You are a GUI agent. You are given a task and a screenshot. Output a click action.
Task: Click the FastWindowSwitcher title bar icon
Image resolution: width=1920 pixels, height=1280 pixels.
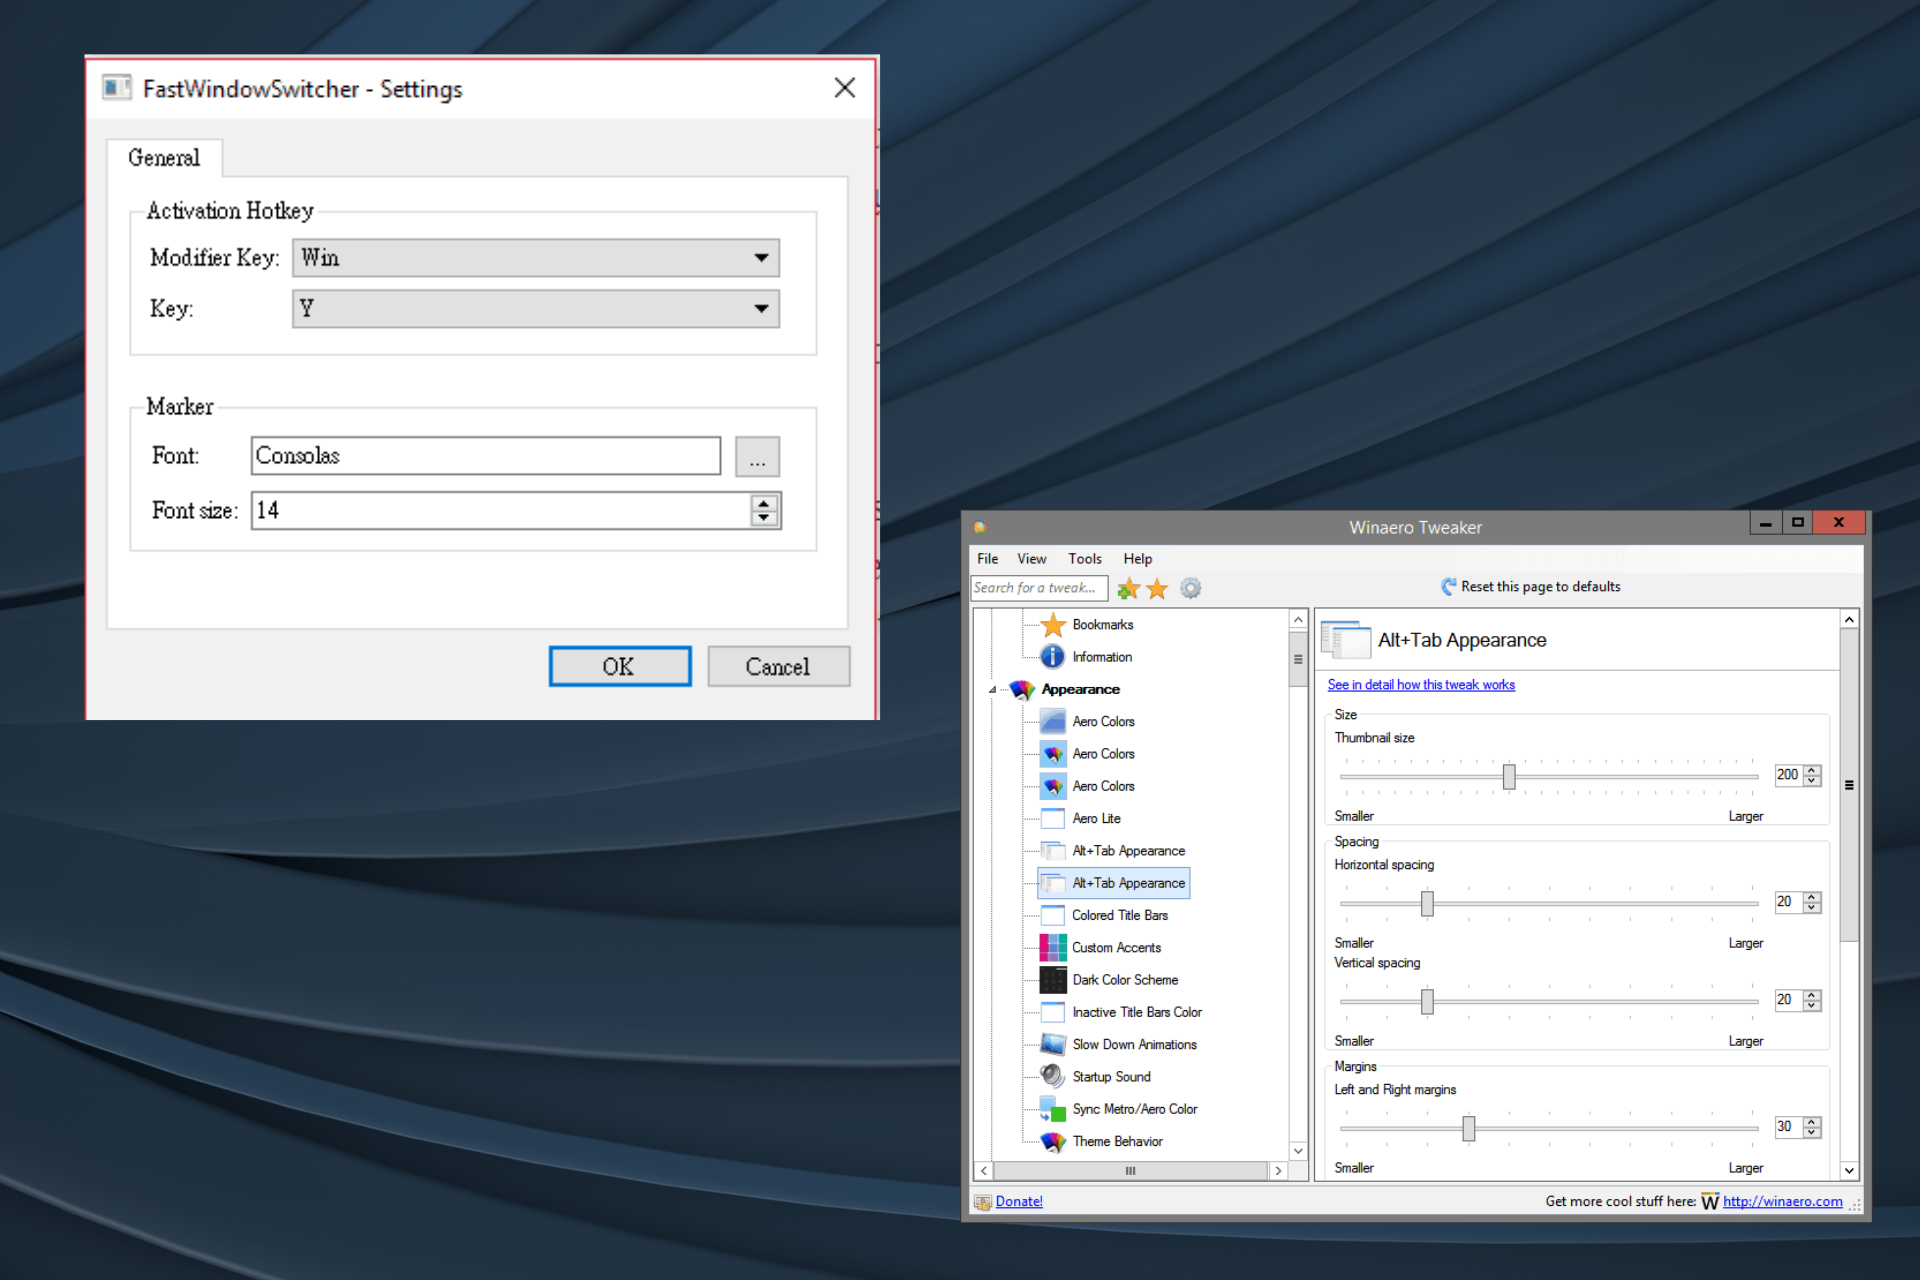117,88
